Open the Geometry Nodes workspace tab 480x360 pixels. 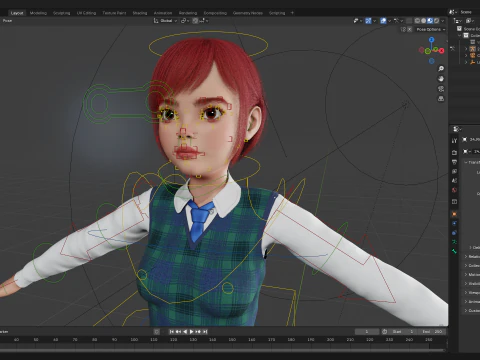point(248,13)
